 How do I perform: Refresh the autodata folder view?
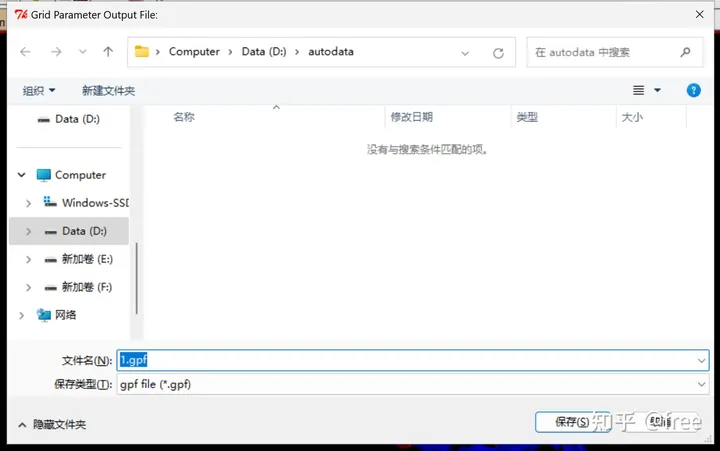pos(498,52)
